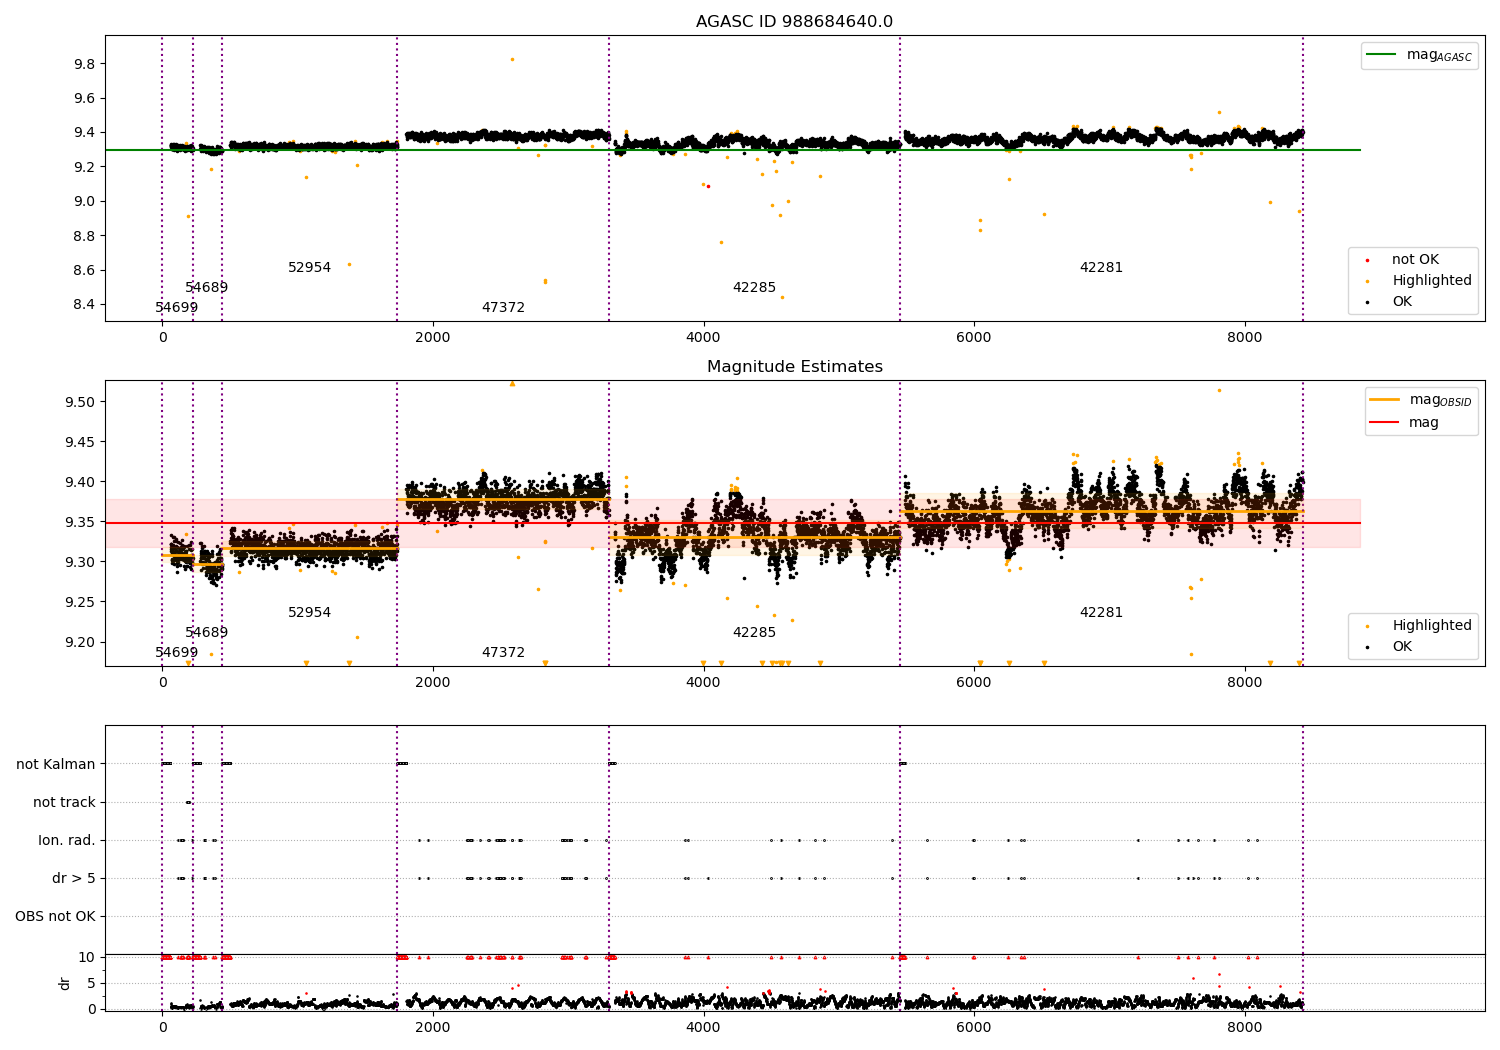Click the y-axis tick label 9.8
1500x1050 pixels.
(x=84, y=64)
